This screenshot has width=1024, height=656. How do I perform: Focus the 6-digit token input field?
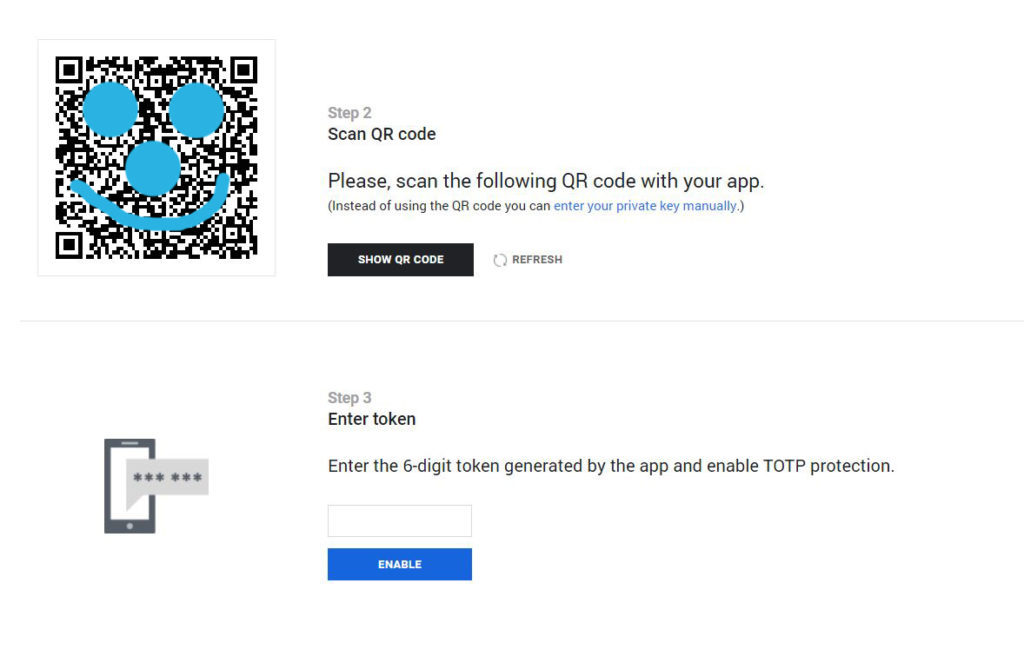click(x=400, y=521)
